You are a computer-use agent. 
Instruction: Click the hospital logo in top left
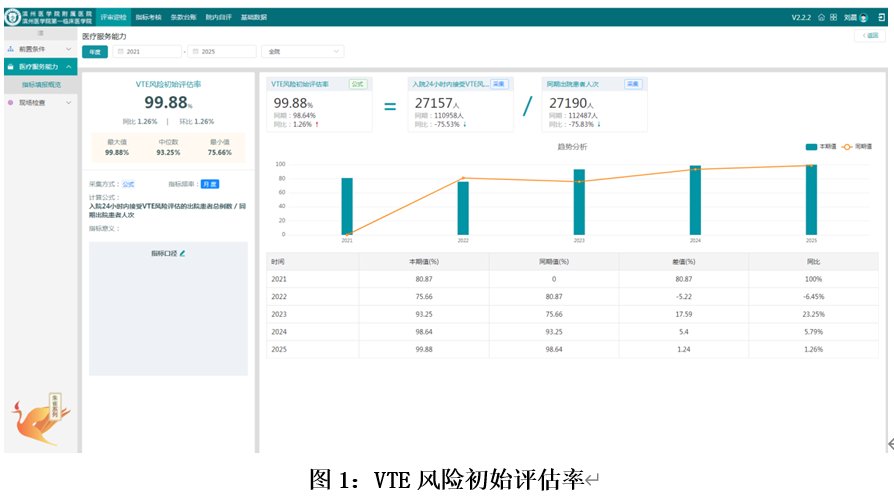13,17
